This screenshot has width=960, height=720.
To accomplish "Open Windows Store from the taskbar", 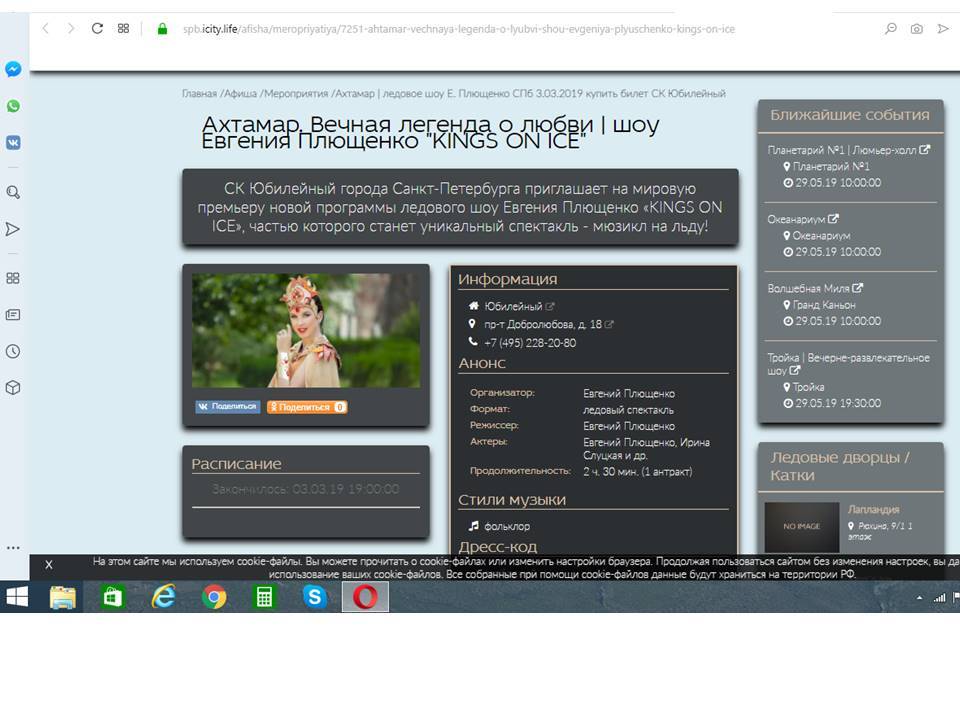I will click(x=113, y=597).
